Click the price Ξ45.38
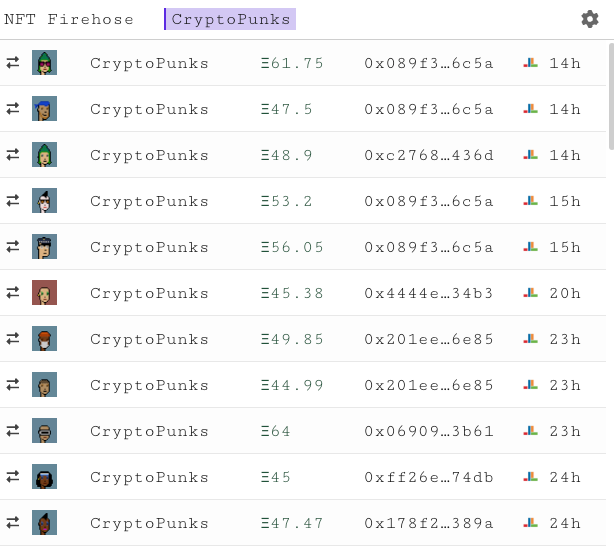614x546 pixels. 292,293
